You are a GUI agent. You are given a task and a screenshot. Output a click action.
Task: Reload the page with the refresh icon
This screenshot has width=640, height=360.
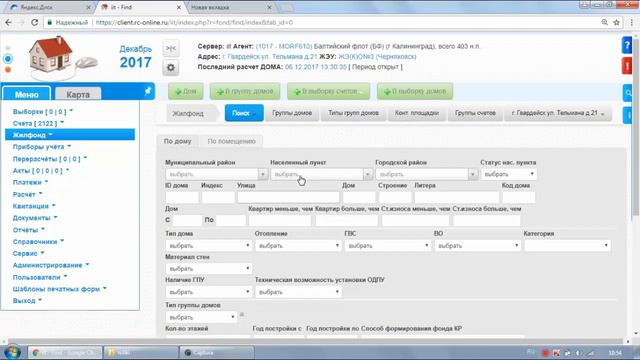pyautogui.click(x=35, y=22)
